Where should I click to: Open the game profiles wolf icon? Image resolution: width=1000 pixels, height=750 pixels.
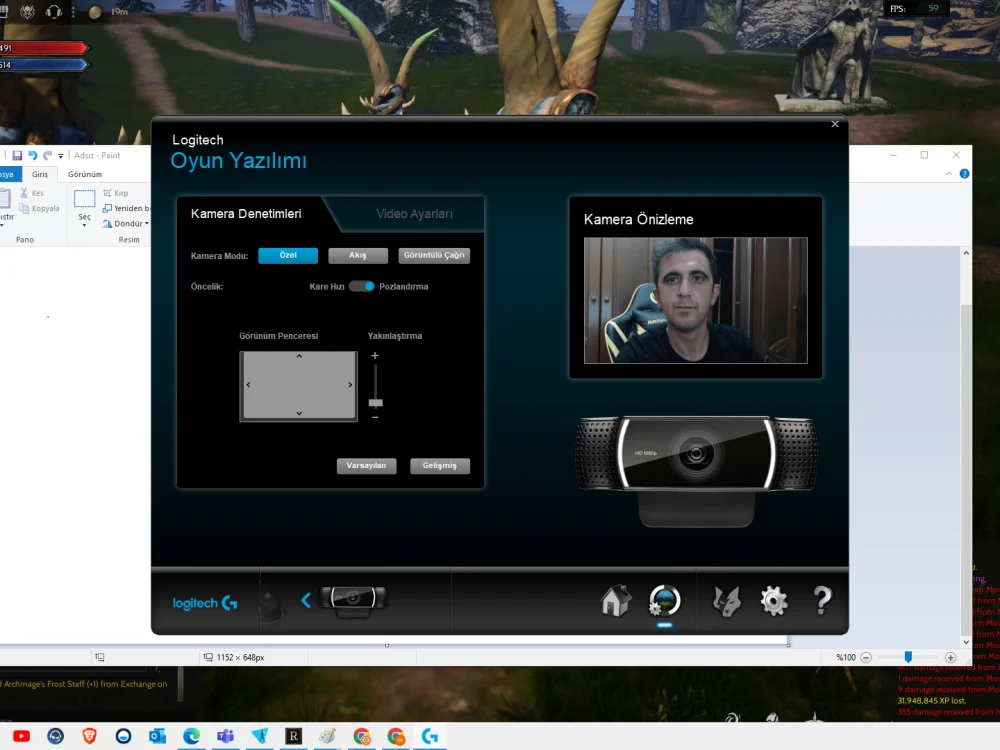[x=725, y=599]
